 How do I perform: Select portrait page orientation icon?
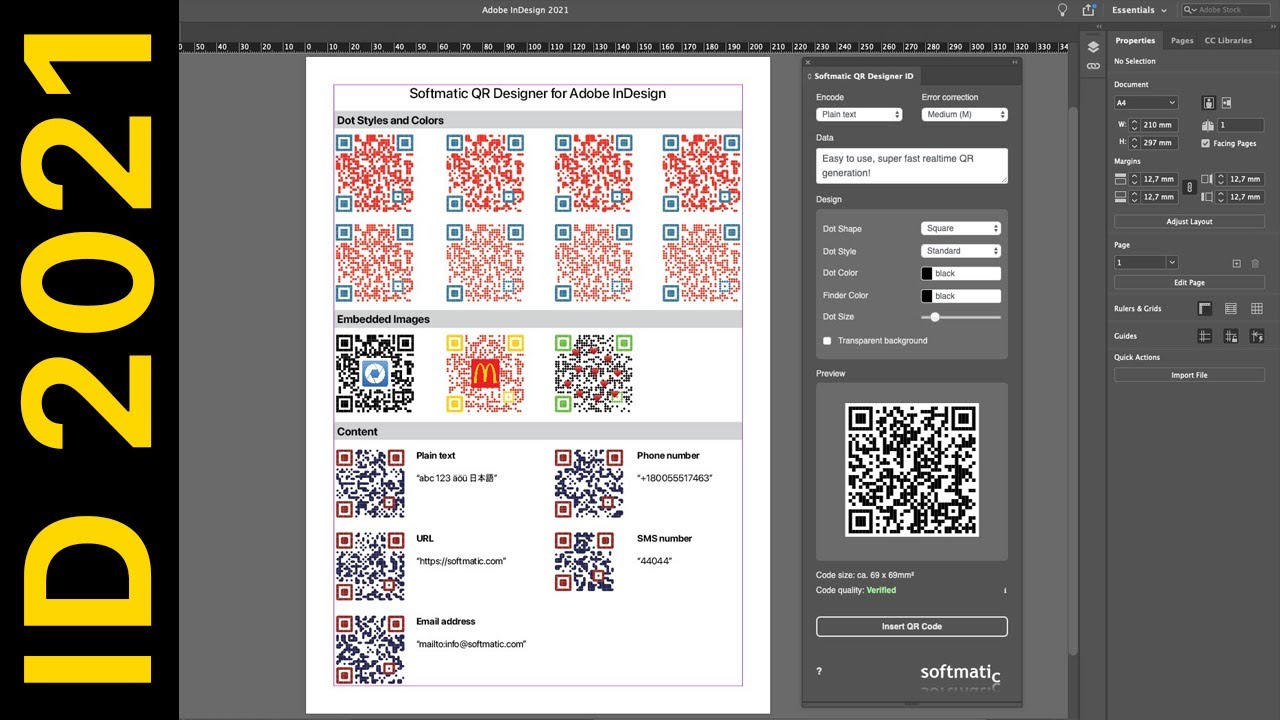click(x=1209, y=103)
